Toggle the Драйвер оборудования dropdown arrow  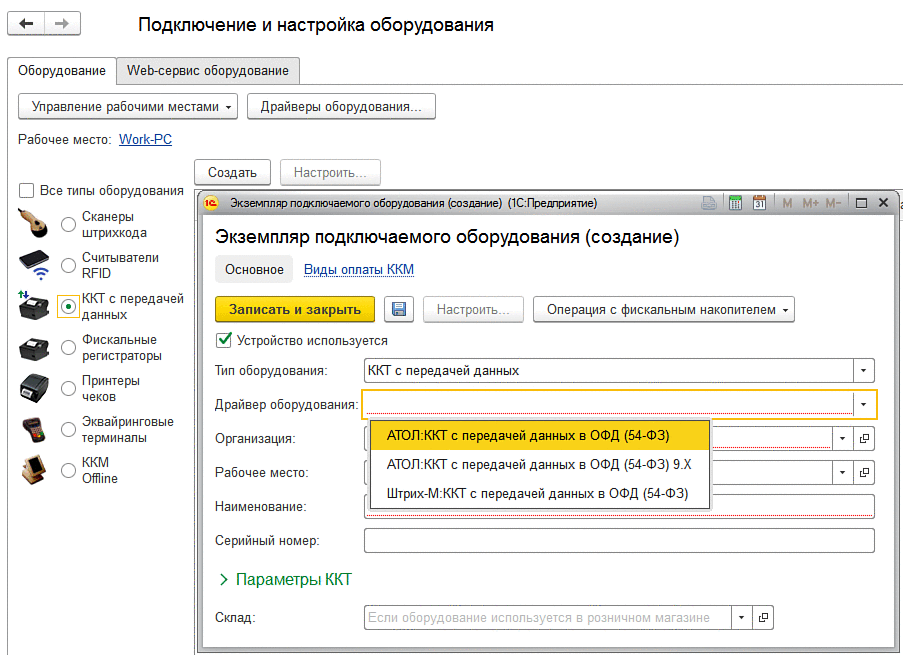pyautogui.click(x=863, y=404)
